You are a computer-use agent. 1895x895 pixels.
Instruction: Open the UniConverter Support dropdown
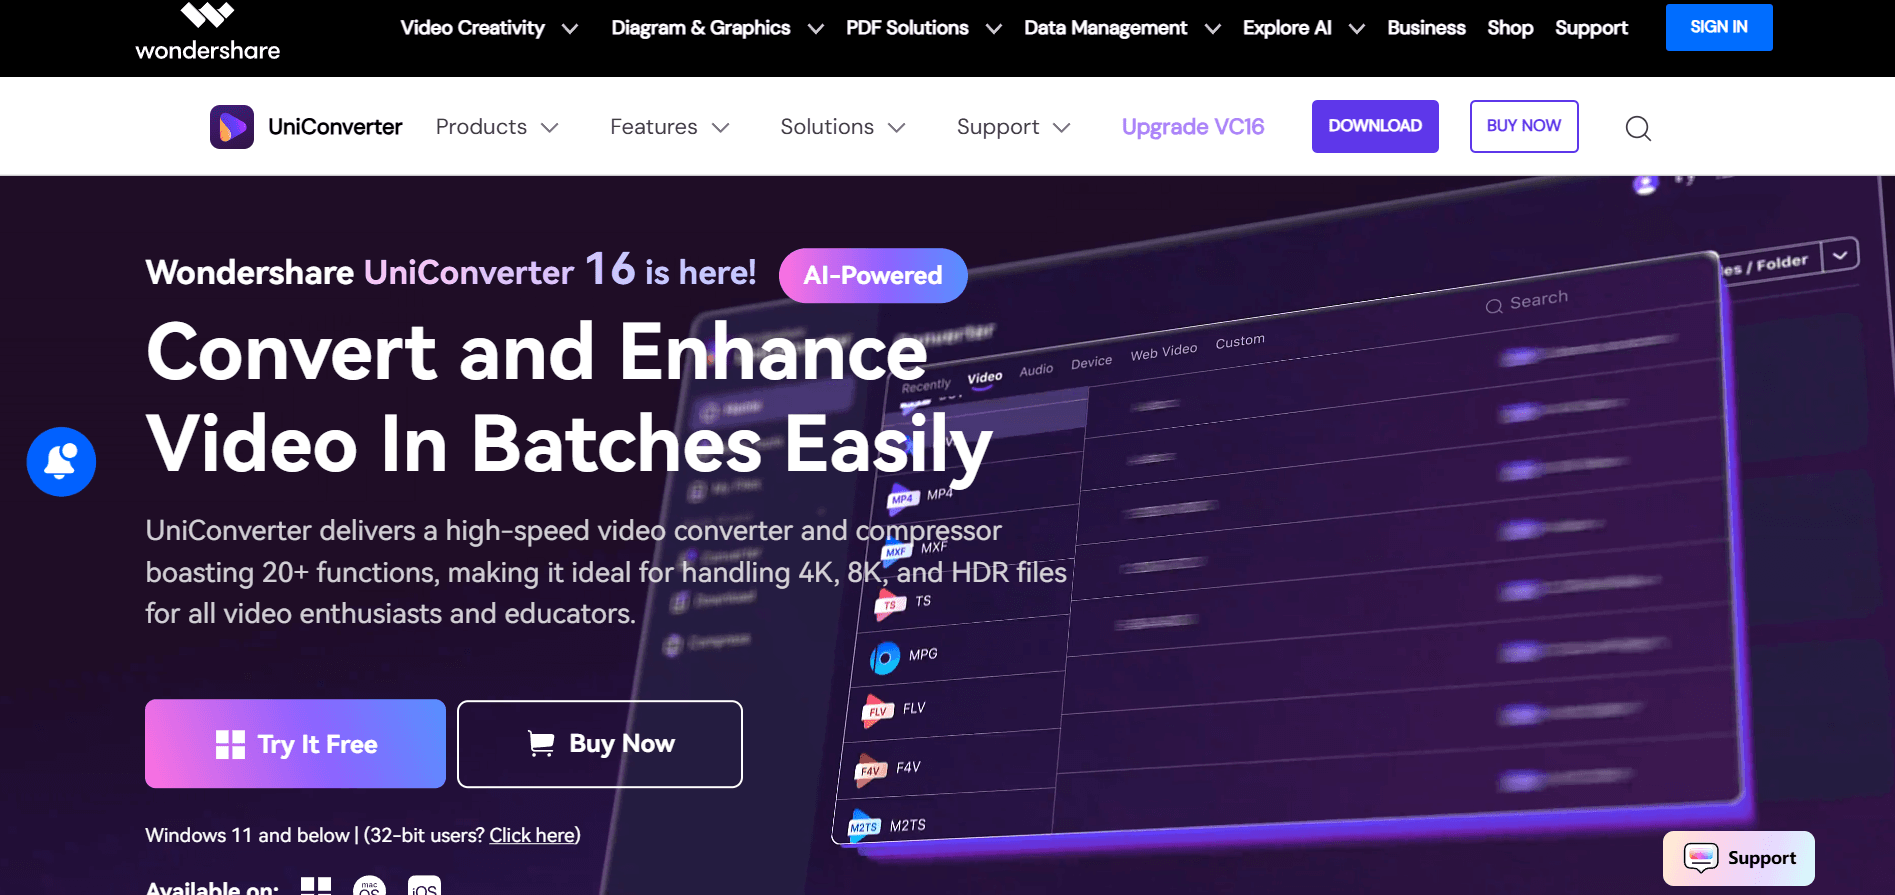[x=1014, y=127]
